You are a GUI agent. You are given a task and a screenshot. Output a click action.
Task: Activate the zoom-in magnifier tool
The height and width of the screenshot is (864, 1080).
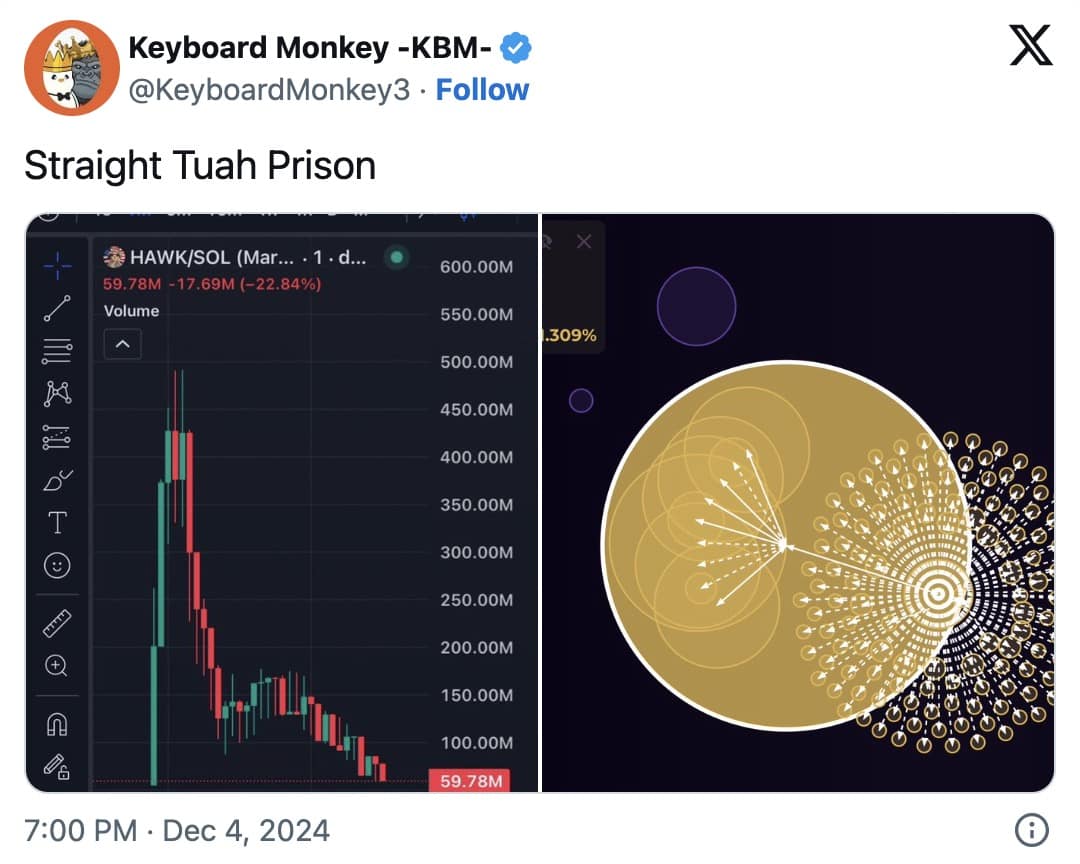click(58, 665)
